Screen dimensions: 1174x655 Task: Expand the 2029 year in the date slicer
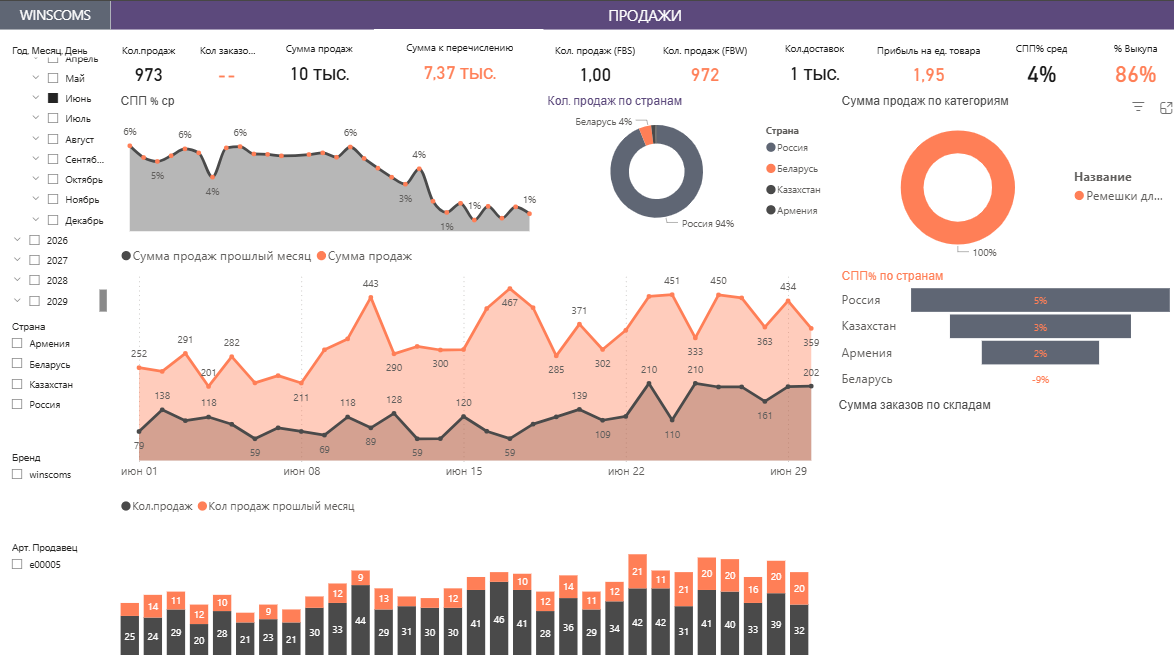coord(17,301)
